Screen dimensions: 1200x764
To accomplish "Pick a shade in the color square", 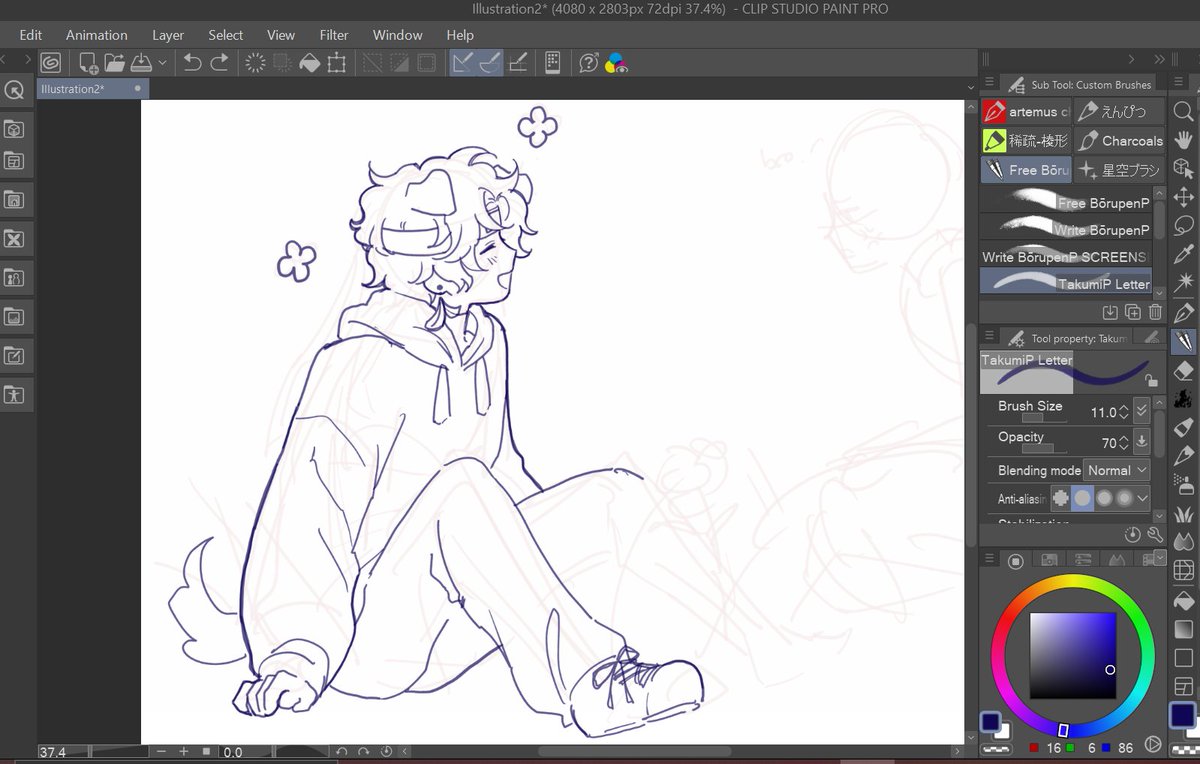I will pyautogui.click(x=1073, y=655).
